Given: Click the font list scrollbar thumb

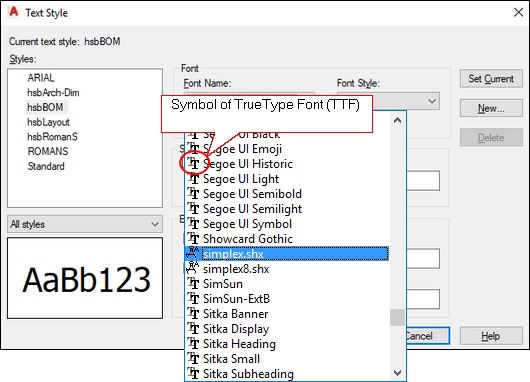Looking at the screenshot, I should coord(398,317).
